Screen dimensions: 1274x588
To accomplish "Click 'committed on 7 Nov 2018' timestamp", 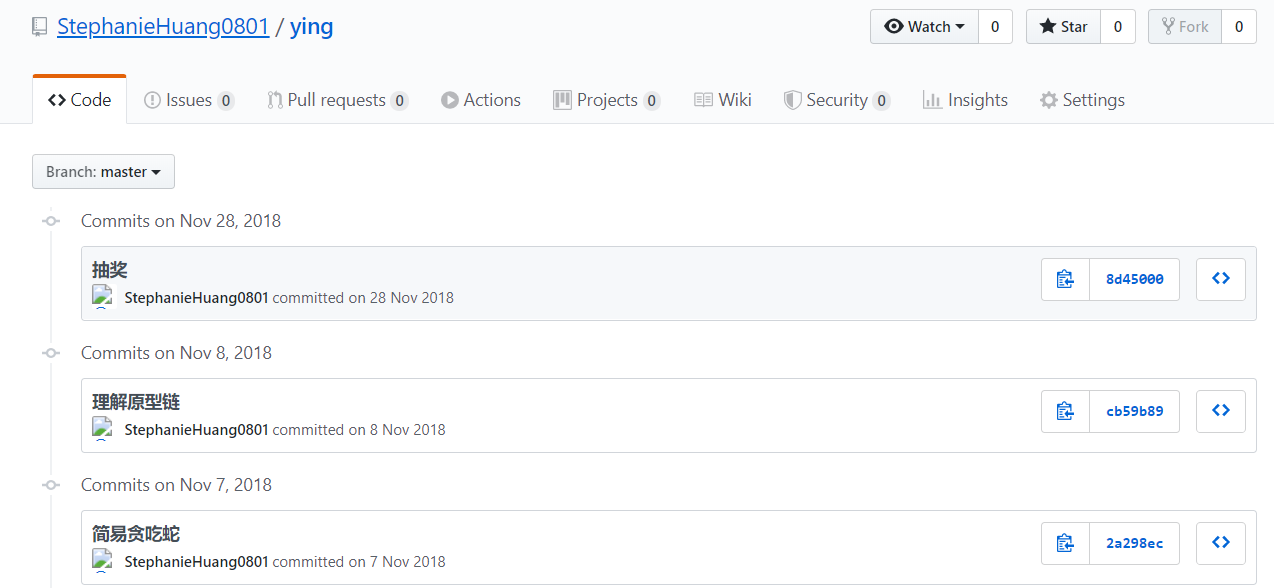I will click(359, 562).
